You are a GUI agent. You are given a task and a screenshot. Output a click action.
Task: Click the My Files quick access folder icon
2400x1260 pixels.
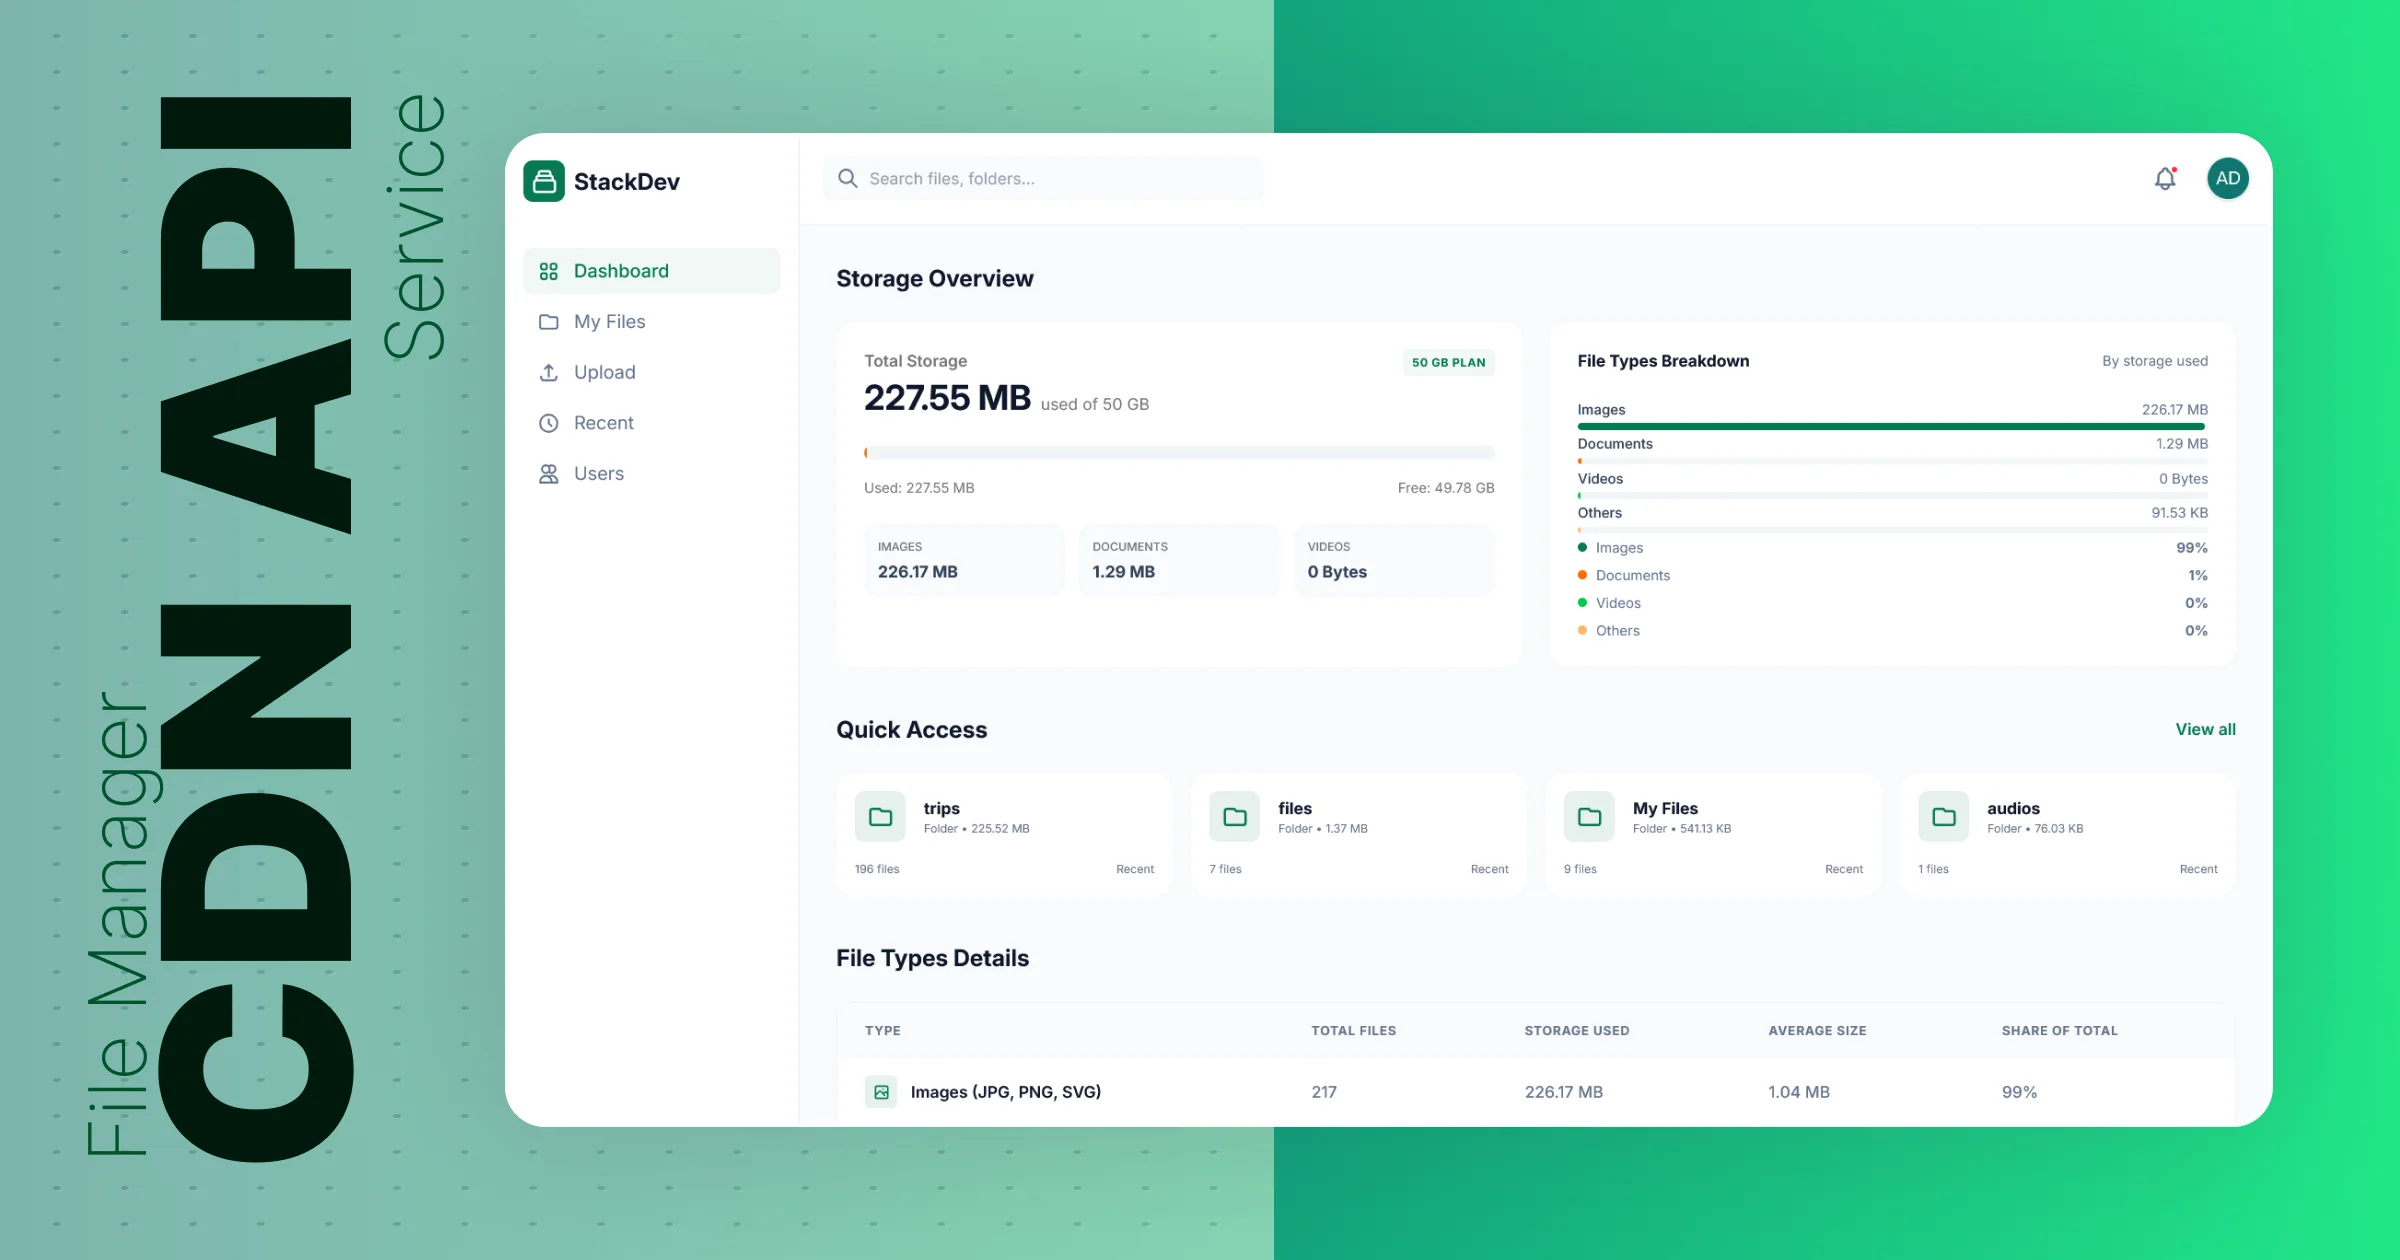click(x=1589, y=817)
